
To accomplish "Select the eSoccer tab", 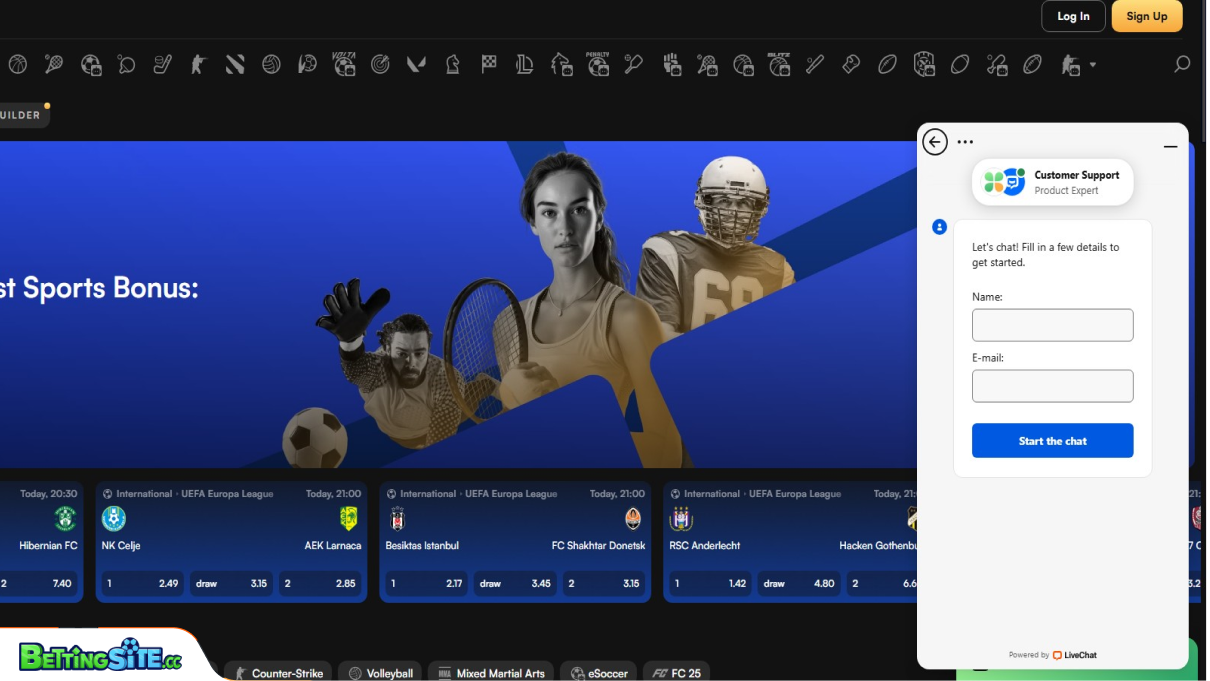I will 598,672.
